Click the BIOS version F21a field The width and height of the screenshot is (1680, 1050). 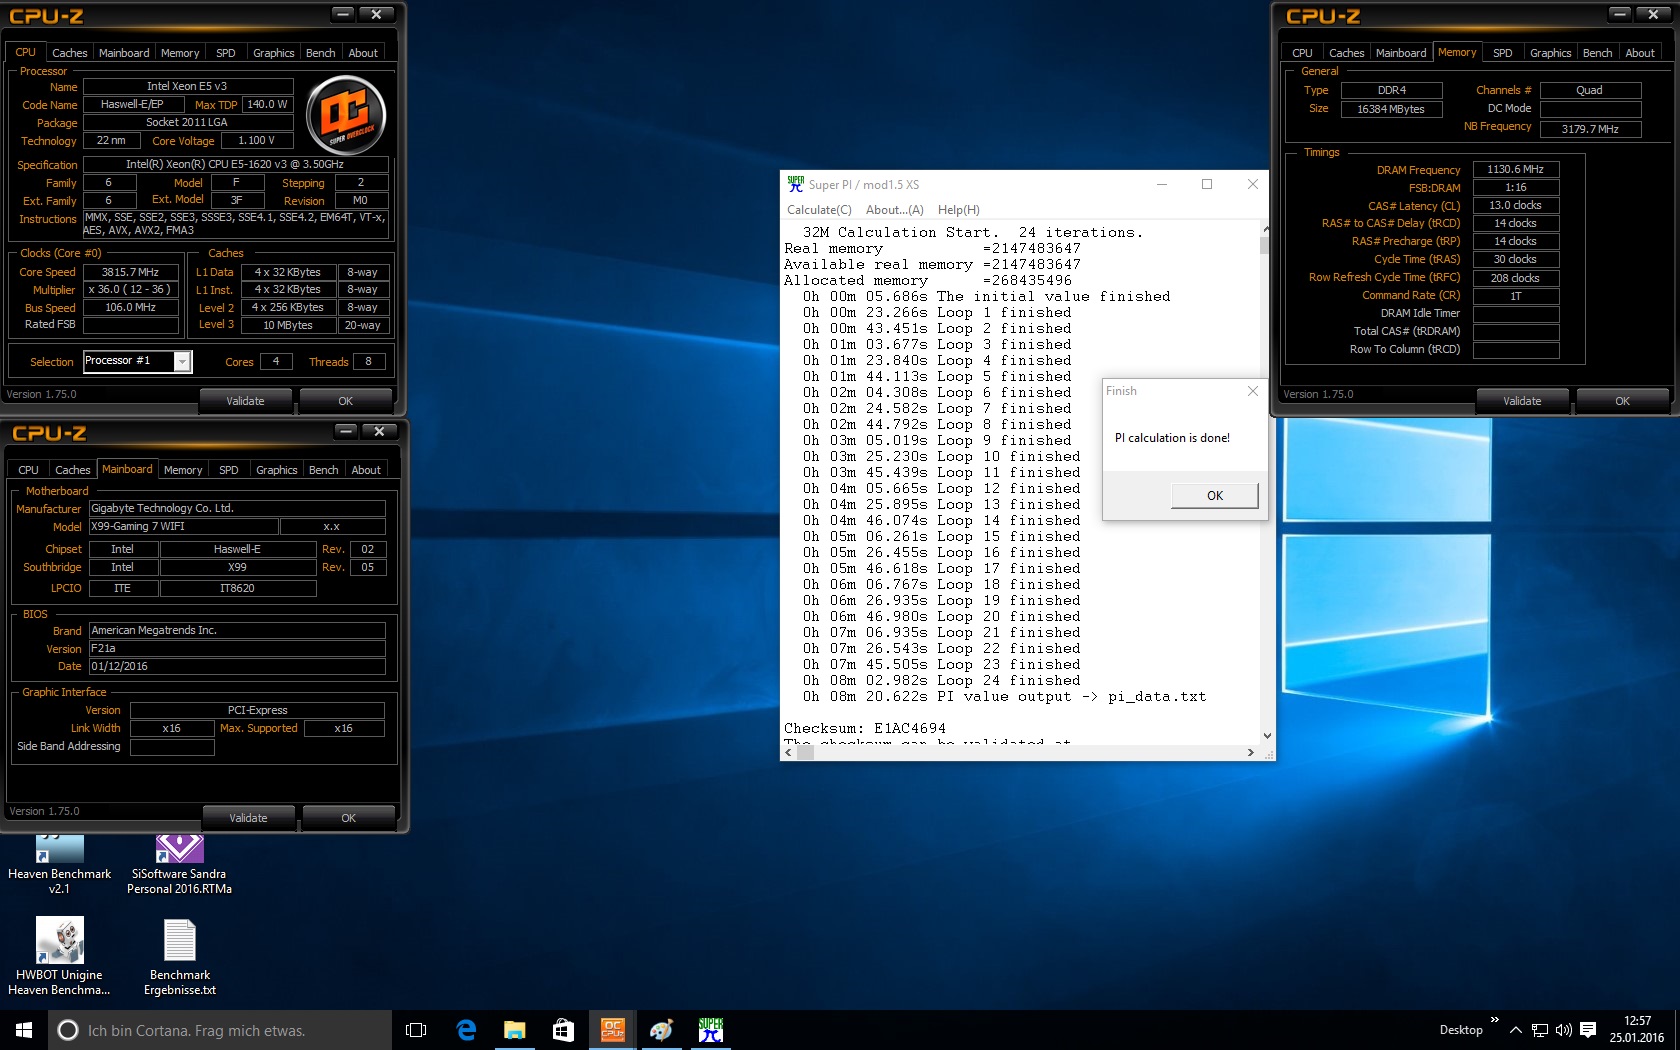tap(237, 648)
